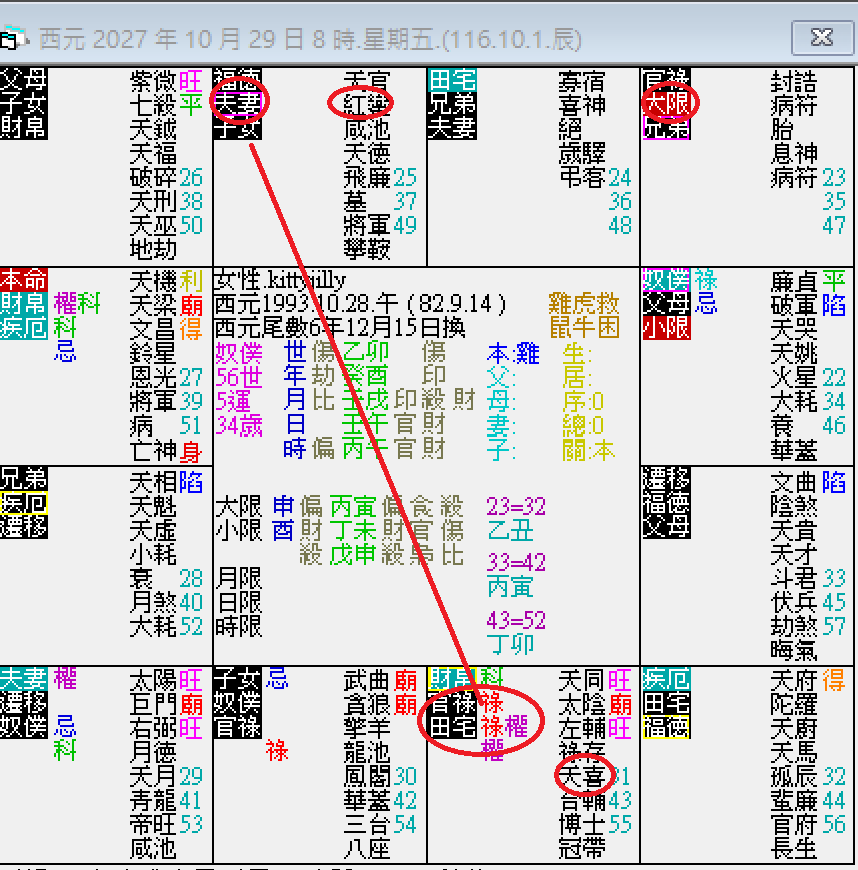Viewport: 858px width, 870px height.
Task: Select the 陀羅 star
Action: tap(794, 705)
